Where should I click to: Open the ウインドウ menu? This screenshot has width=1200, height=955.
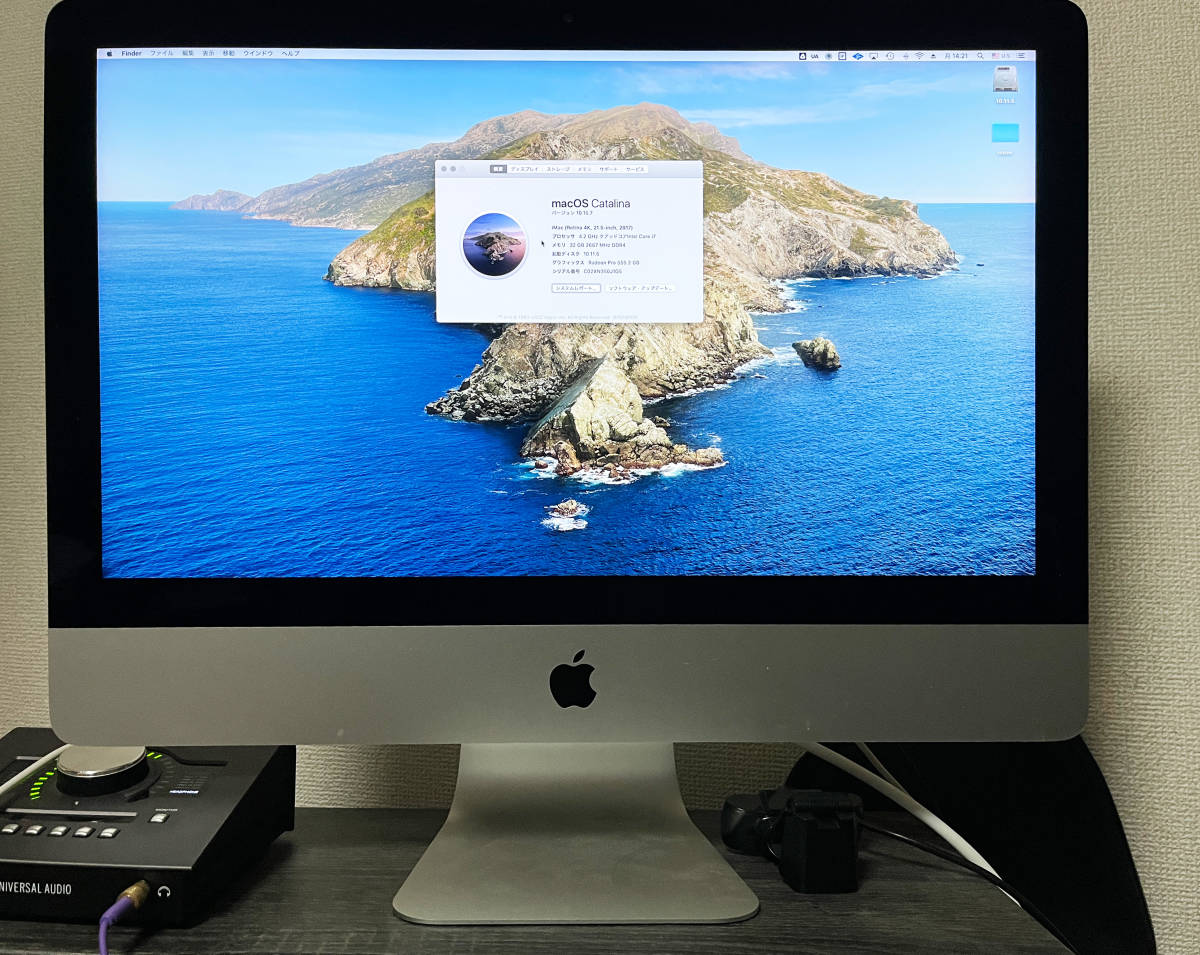click(x=258, y=53)
